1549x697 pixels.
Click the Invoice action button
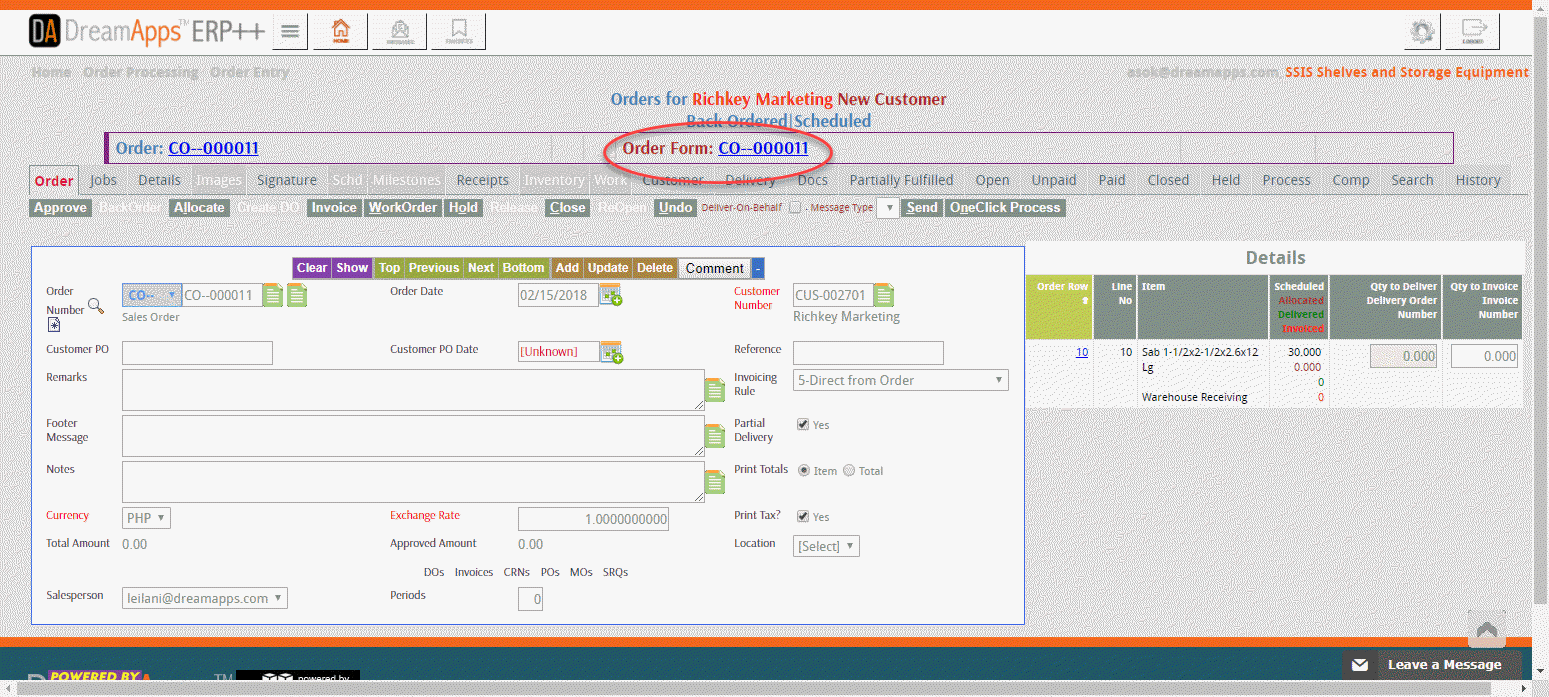point(334,208)
